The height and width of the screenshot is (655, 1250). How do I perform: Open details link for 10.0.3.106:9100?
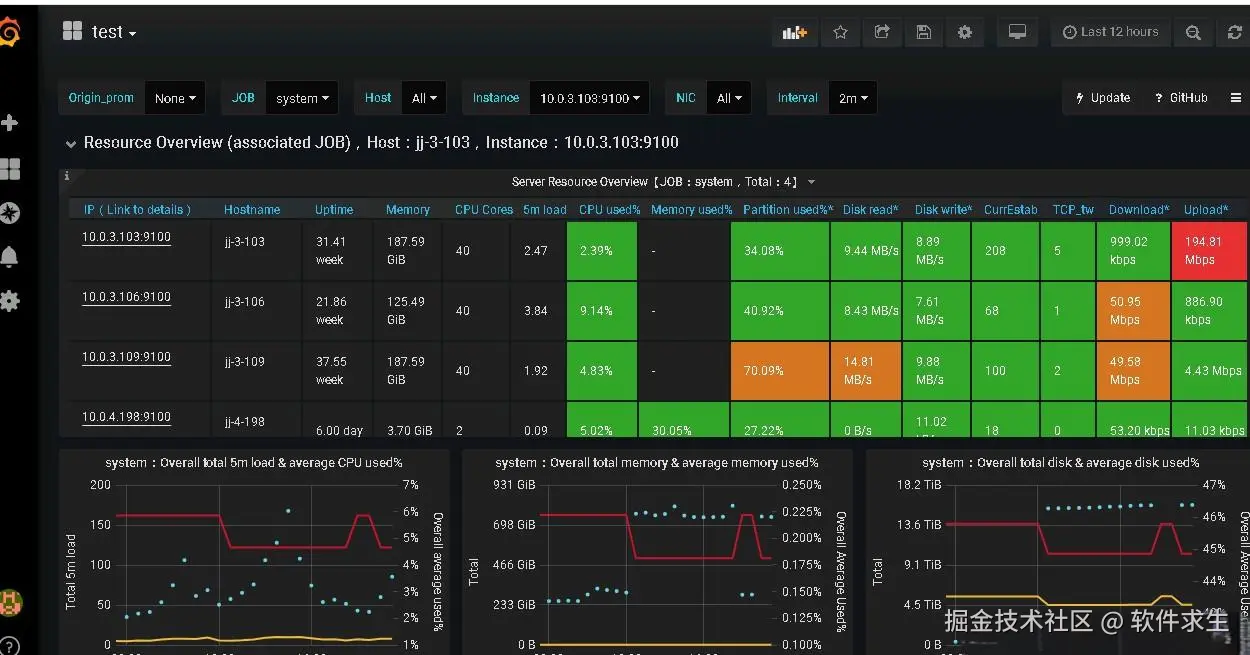click(126, 297)
